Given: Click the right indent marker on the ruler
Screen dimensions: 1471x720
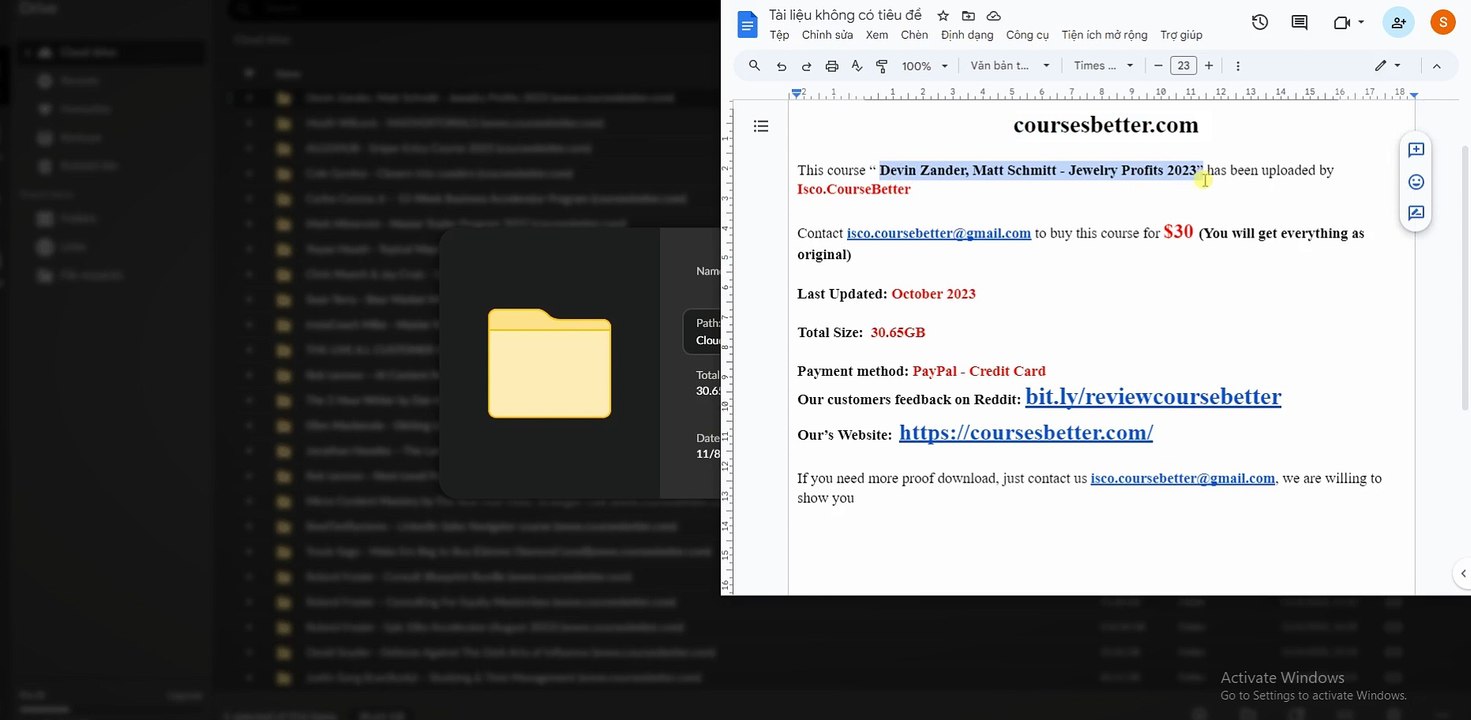Looking at the screenshot, I should [x=1412, y=96].
